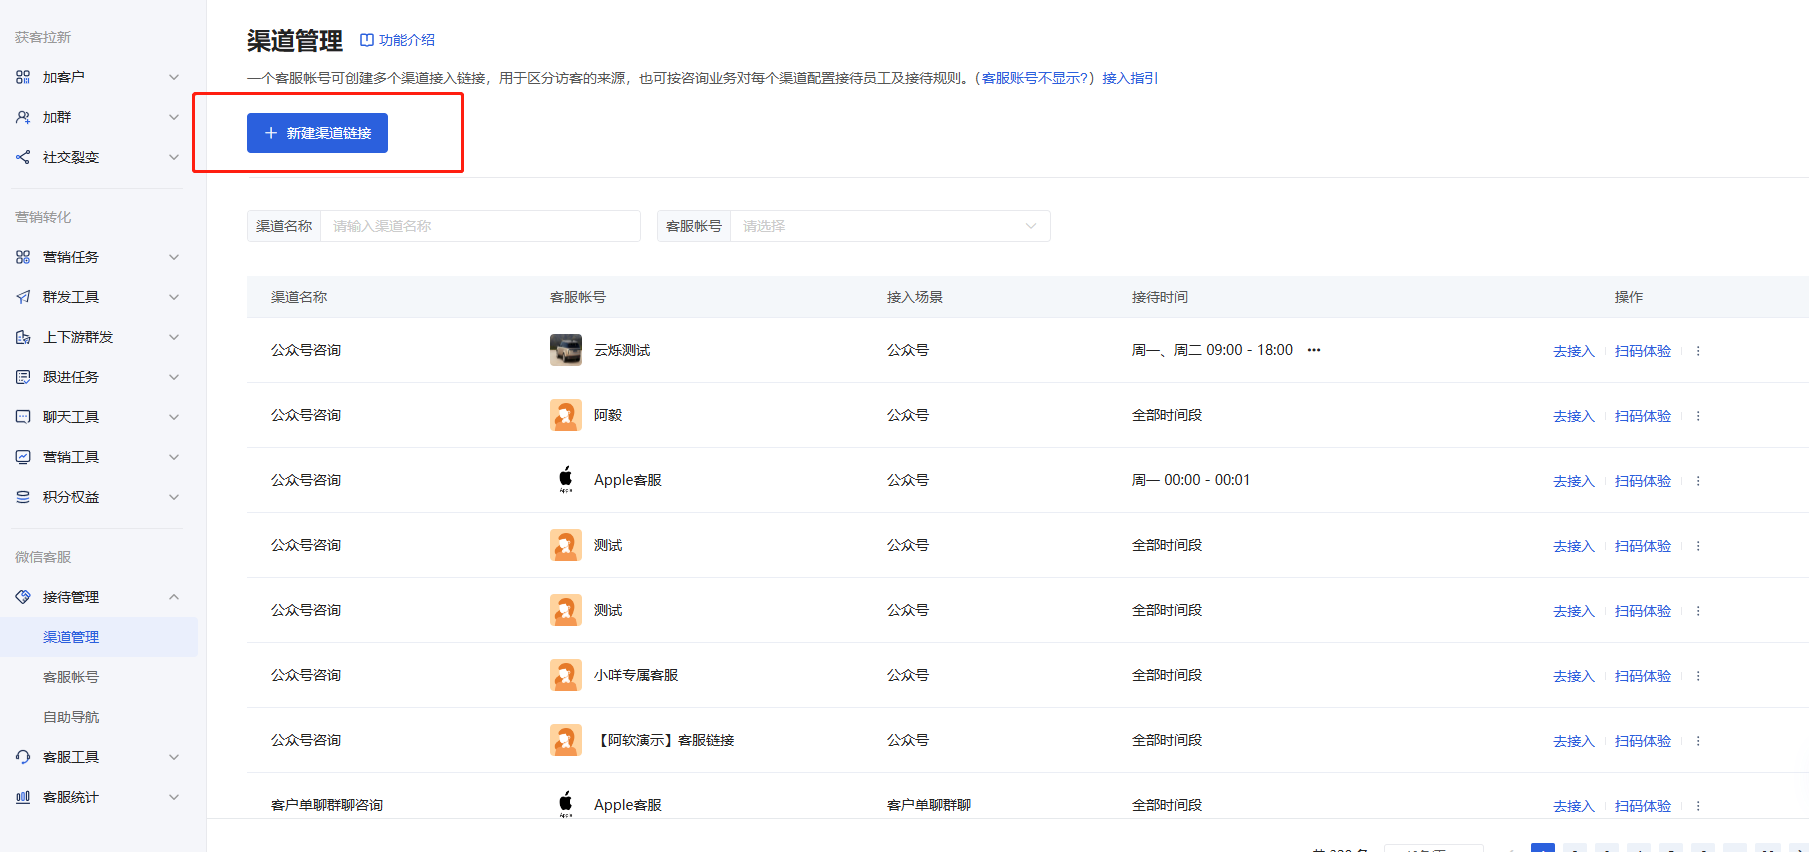Click the 群发工具 paper-plane icon

click(x=23, y=297)
